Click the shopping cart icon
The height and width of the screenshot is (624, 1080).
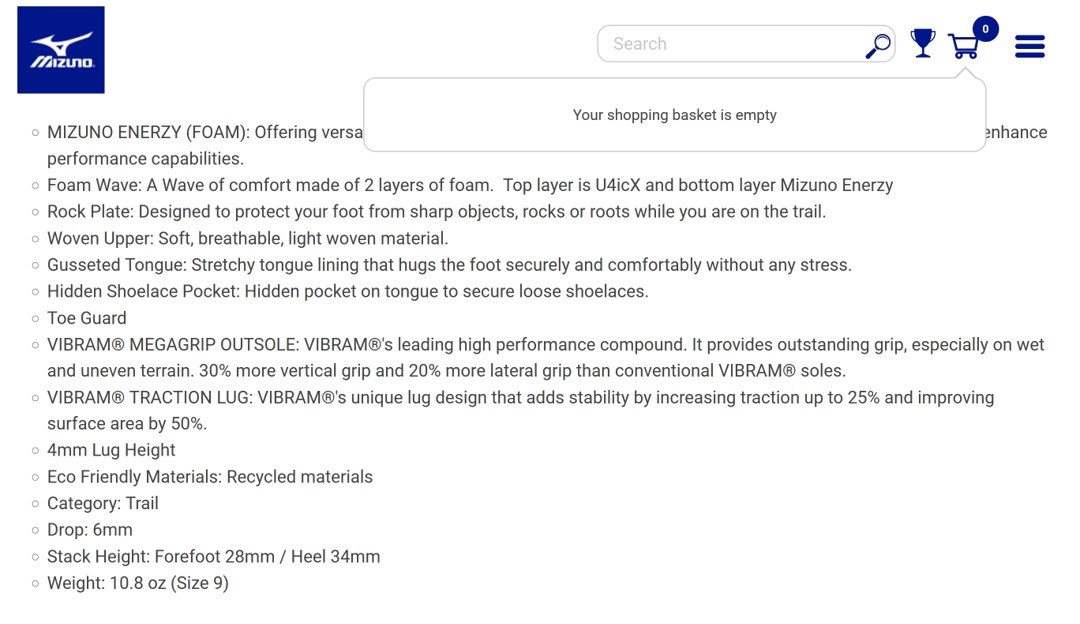tap(963, 46)
